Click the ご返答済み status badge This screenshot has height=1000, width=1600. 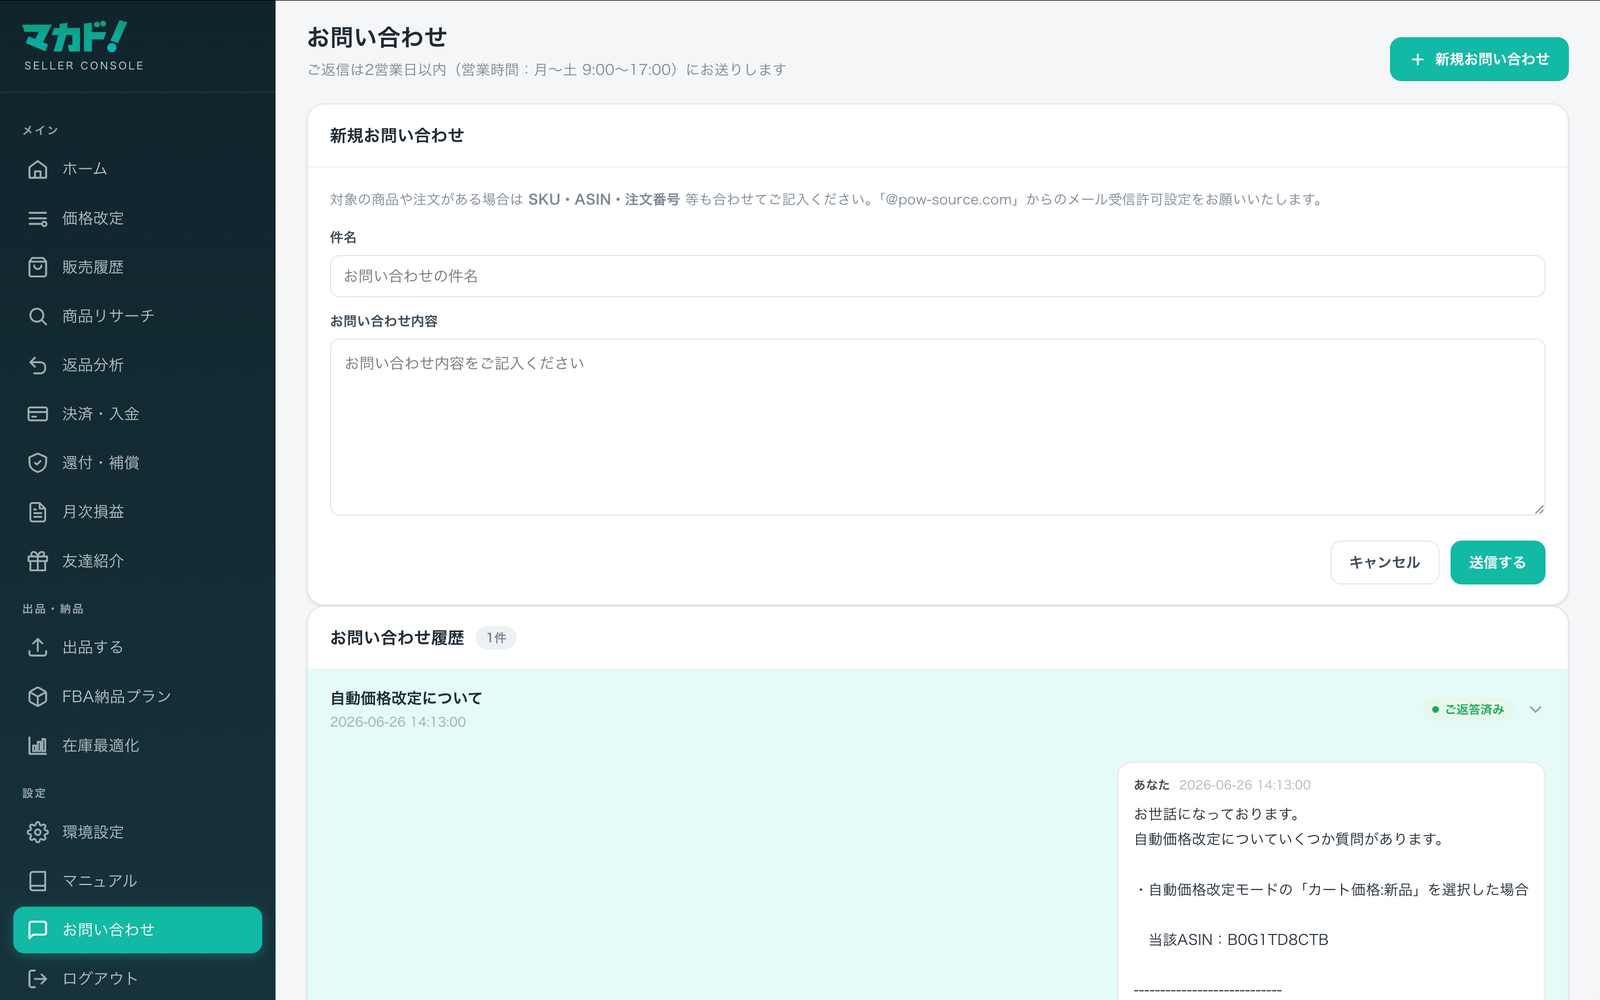tap(1468, 709)
